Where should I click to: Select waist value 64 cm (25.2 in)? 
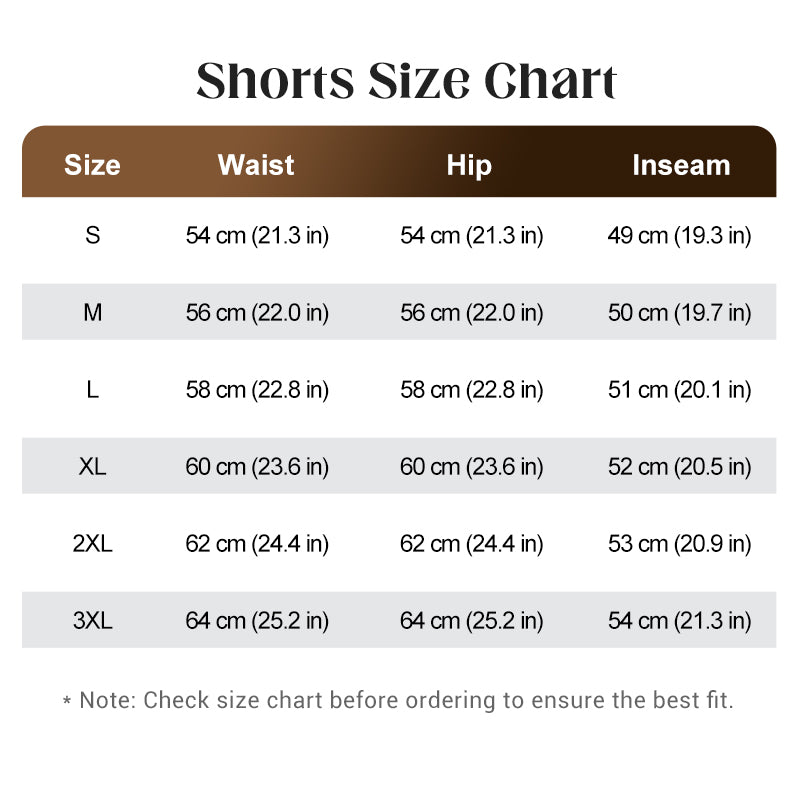257,621
